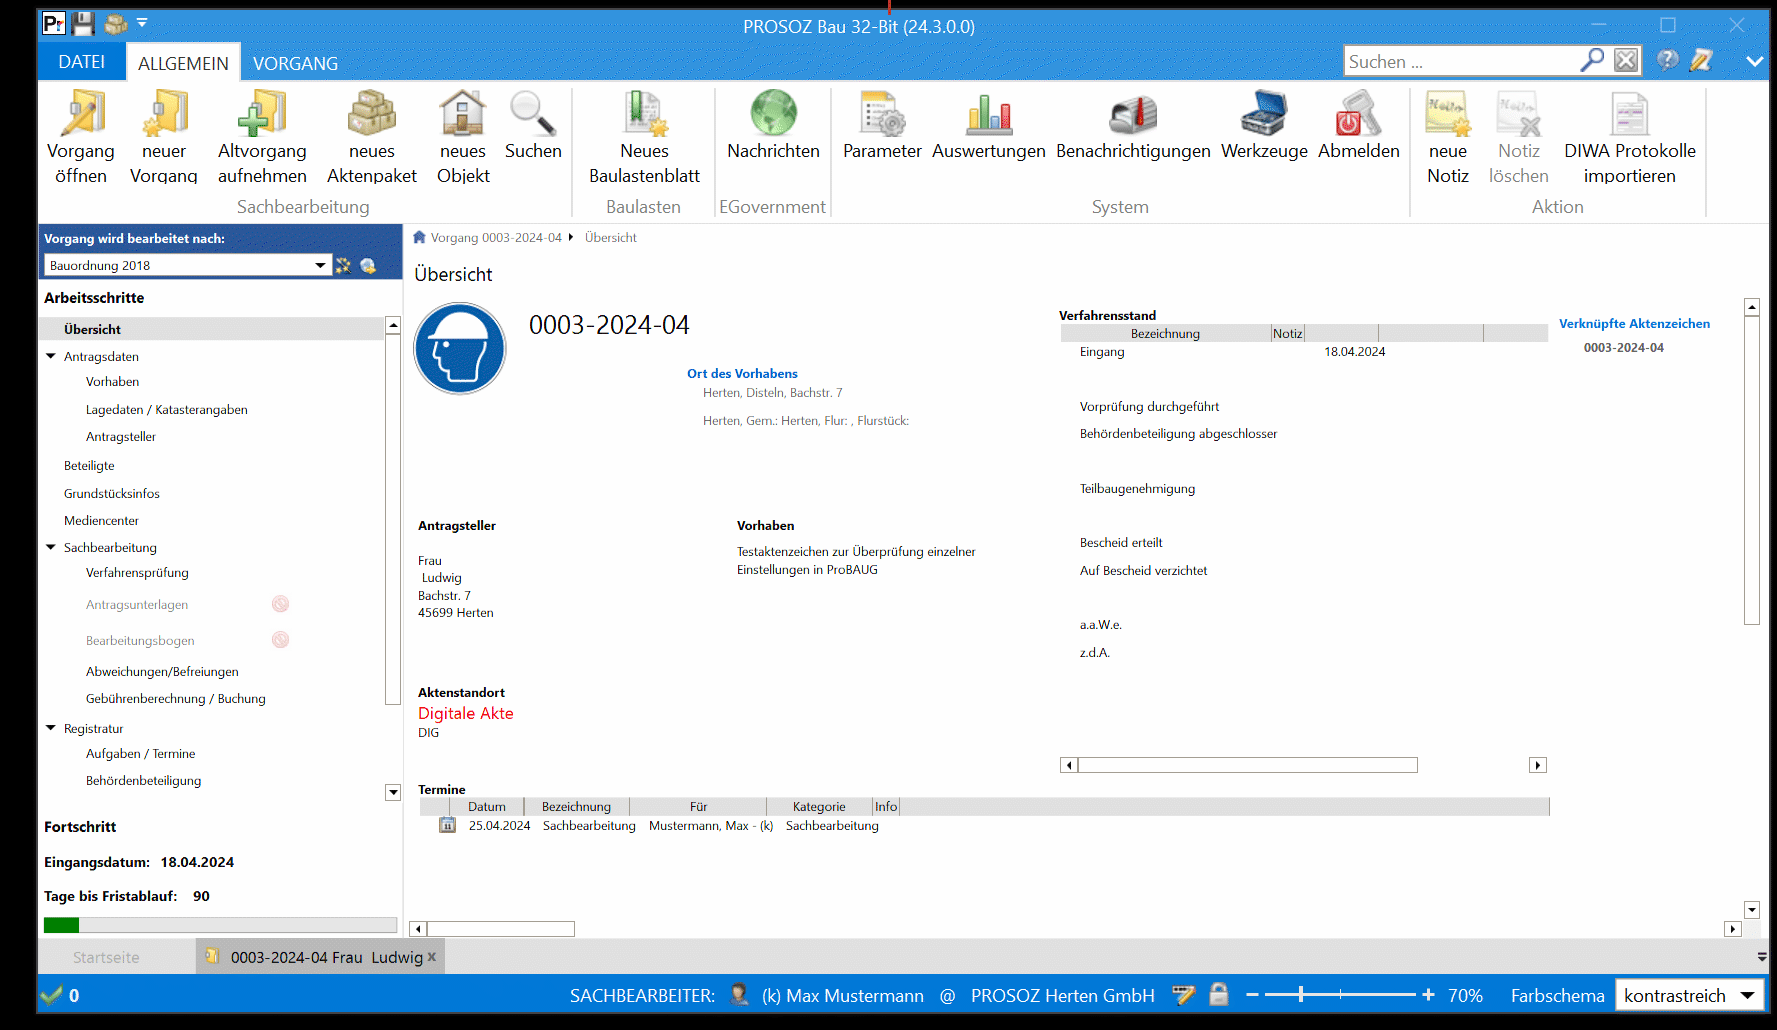Click the lock icon in status bar
Screen dimensions: 1777x1030
(x=1218, y=994)
